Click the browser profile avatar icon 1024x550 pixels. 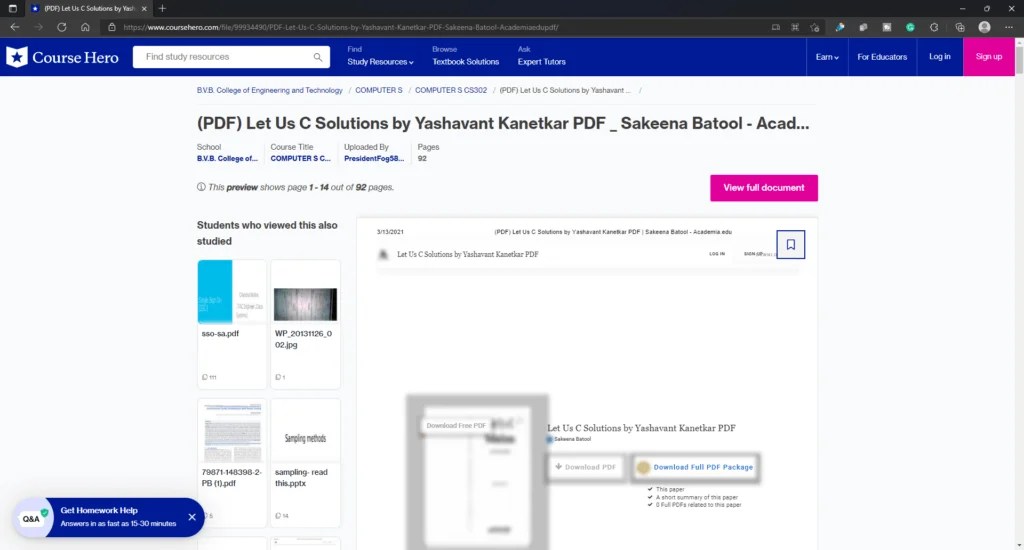[984, 27]
